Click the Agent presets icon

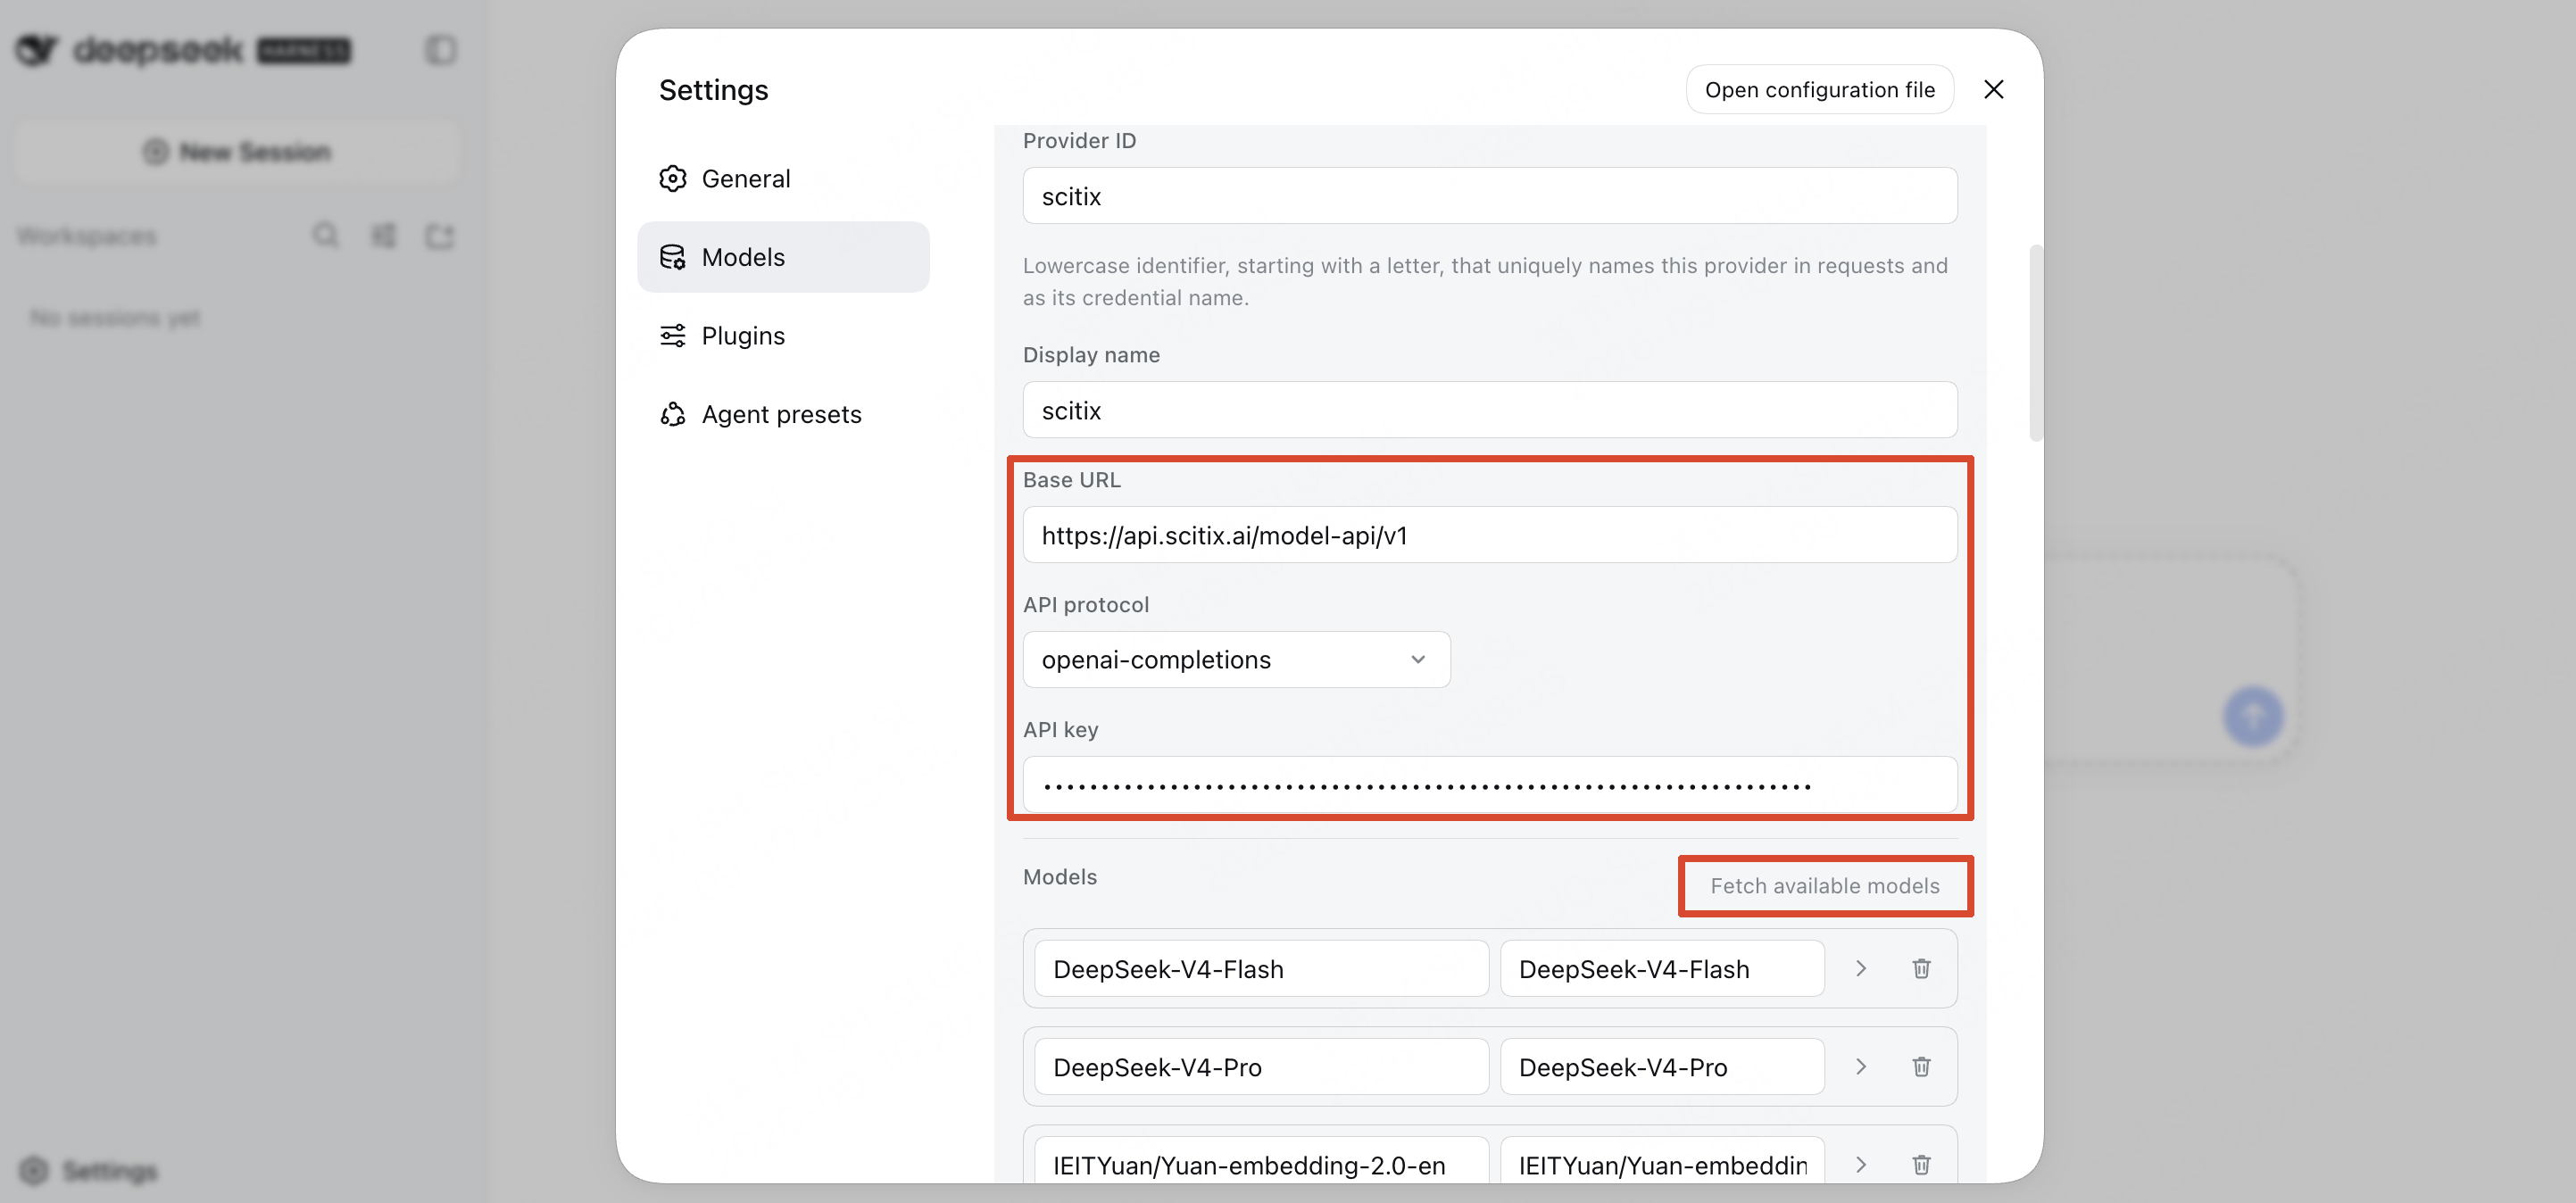[673, 414]
